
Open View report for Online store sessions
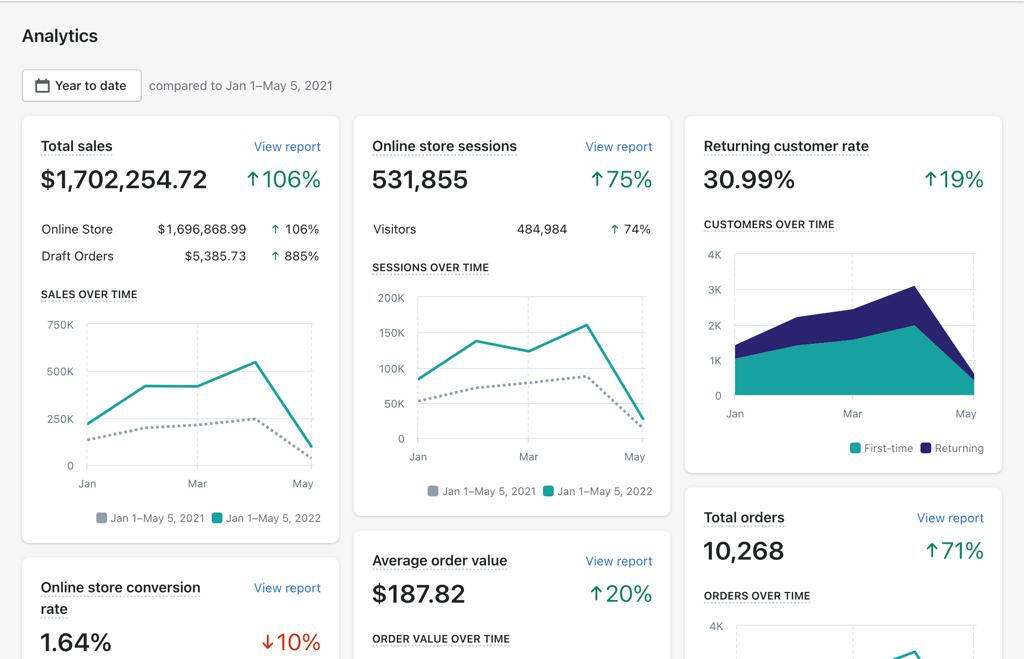[x=618, y=146]
